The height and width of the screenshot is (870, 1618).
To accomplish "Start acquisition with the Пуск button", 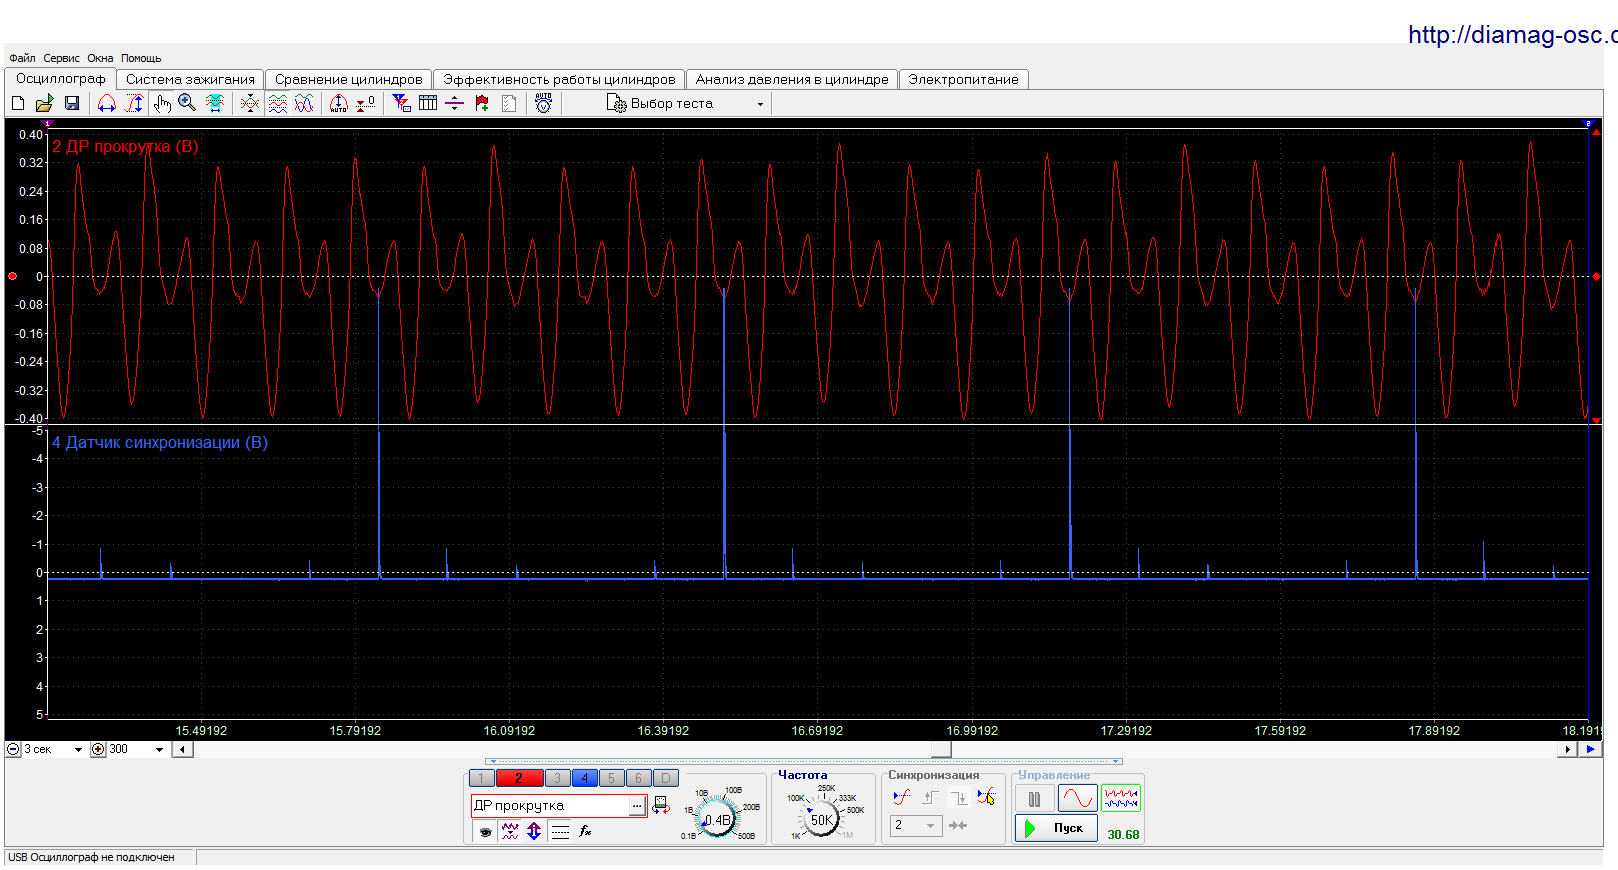I will coord(1056,828).
